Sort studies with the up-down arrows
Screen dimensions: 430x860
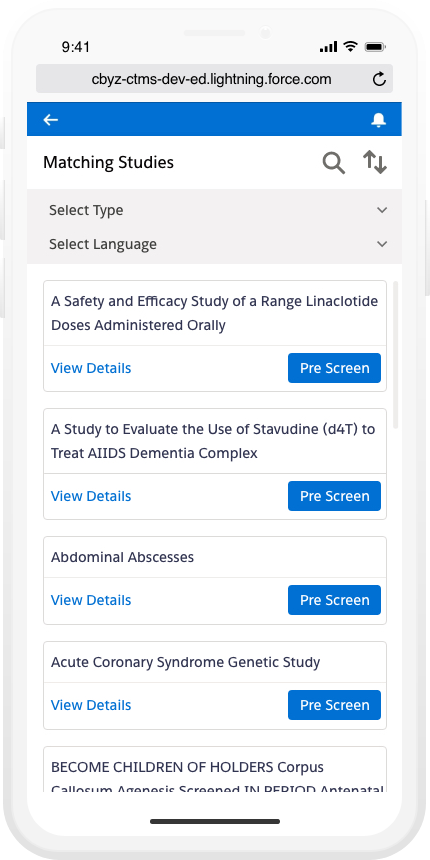coord(375,162)
